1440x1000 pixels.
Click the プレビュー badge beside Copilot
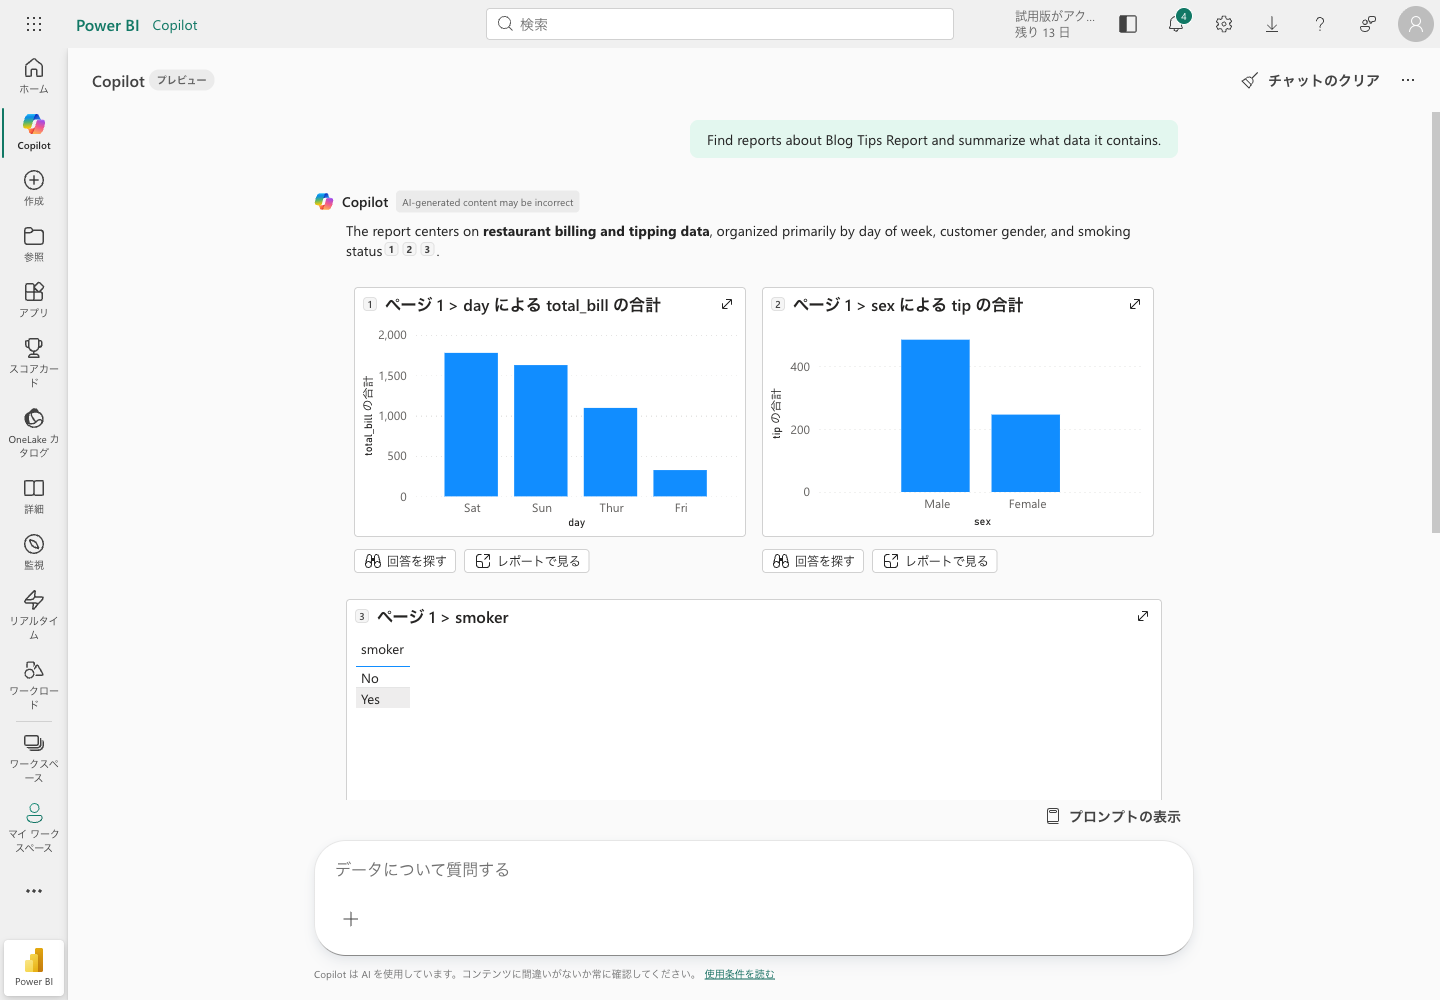pyautogui.click(x=182, y=80)
